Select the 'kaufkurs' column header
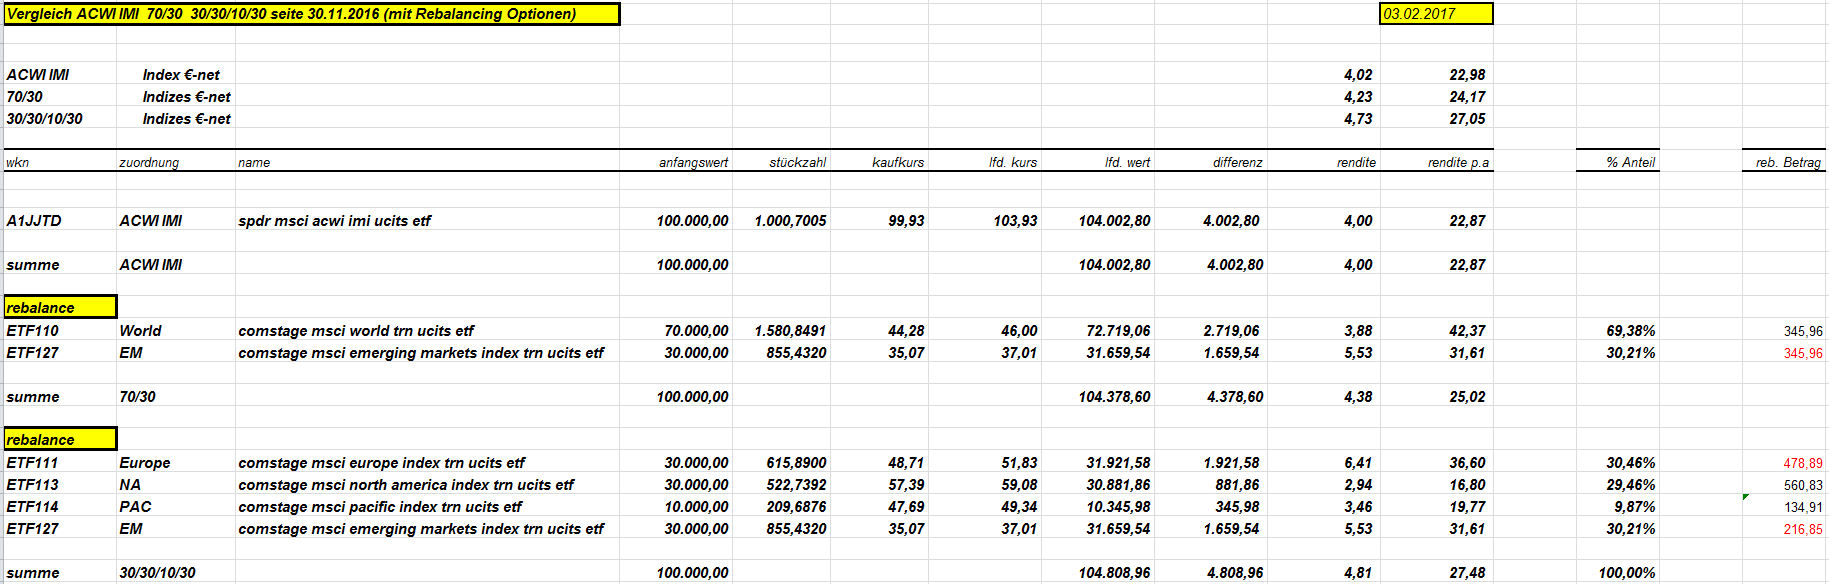The height and width of the screenshot is (584, 1829). [898, 162]
